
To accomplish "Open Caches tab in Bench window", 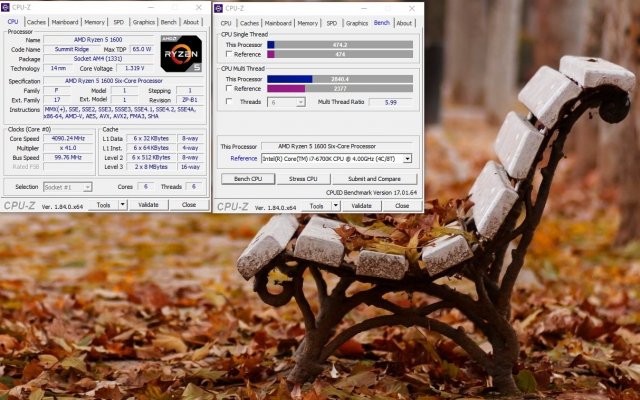I will pos(249,23).
